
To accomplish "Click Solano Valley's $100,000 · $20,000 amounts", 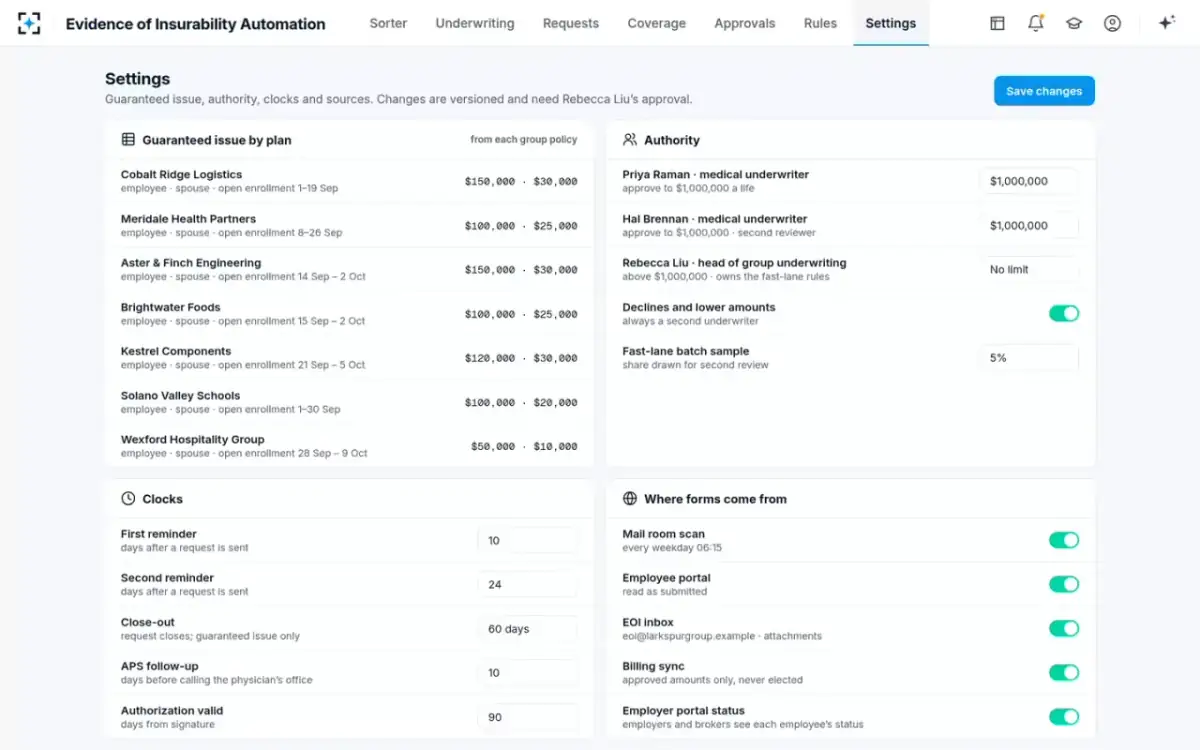I will point(521,402).
